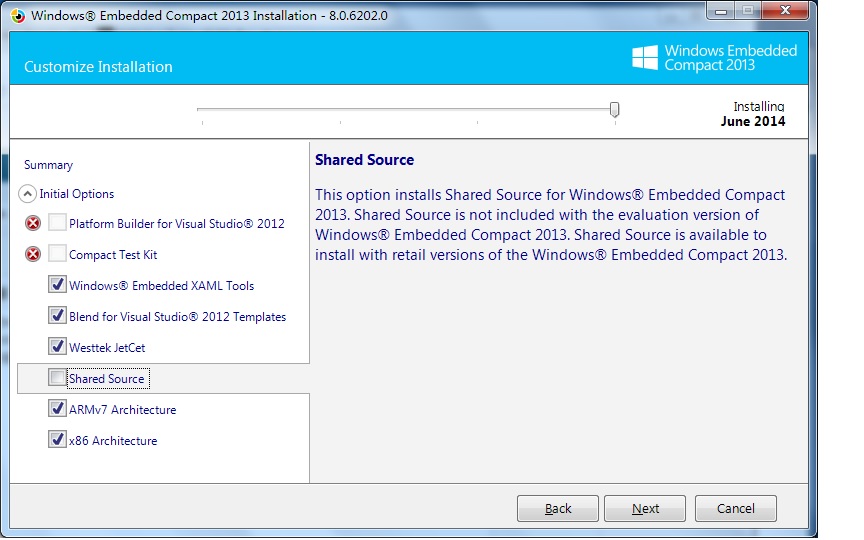Cancel the installation

point(736,508)
